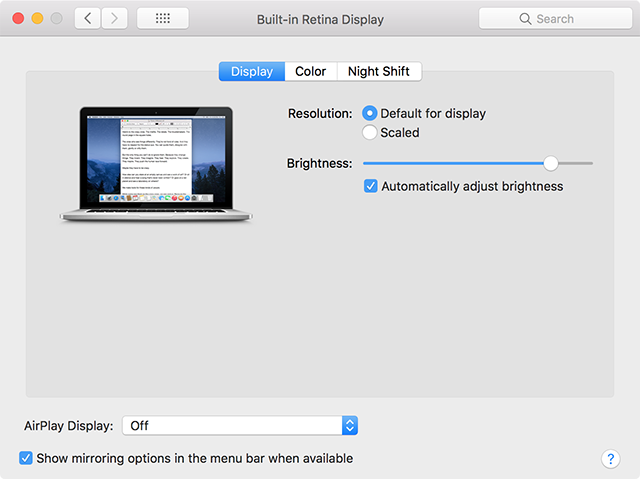The image size is (640, 479).
Task: Uncheck Show mirroring options in menu bar
Action: point(26,458)
